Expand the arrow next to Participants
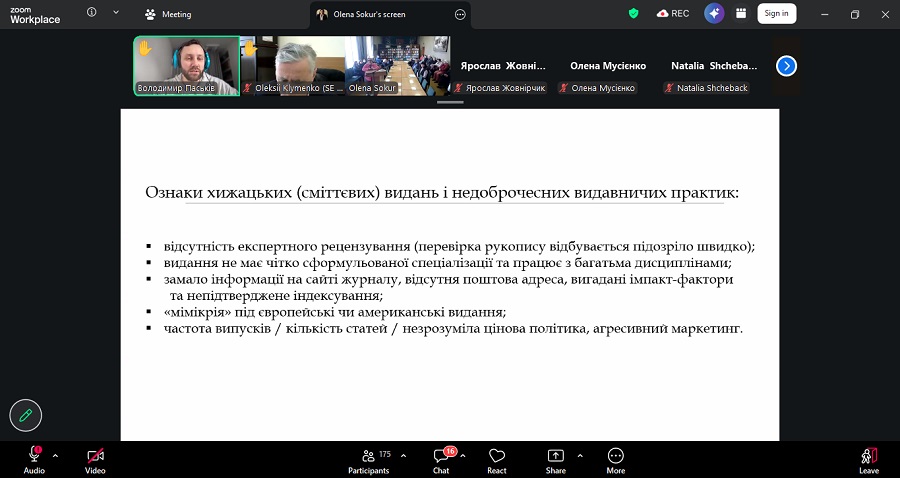This screenshot has height=478, width=900. pyautogui.click(x=403, y=455)
